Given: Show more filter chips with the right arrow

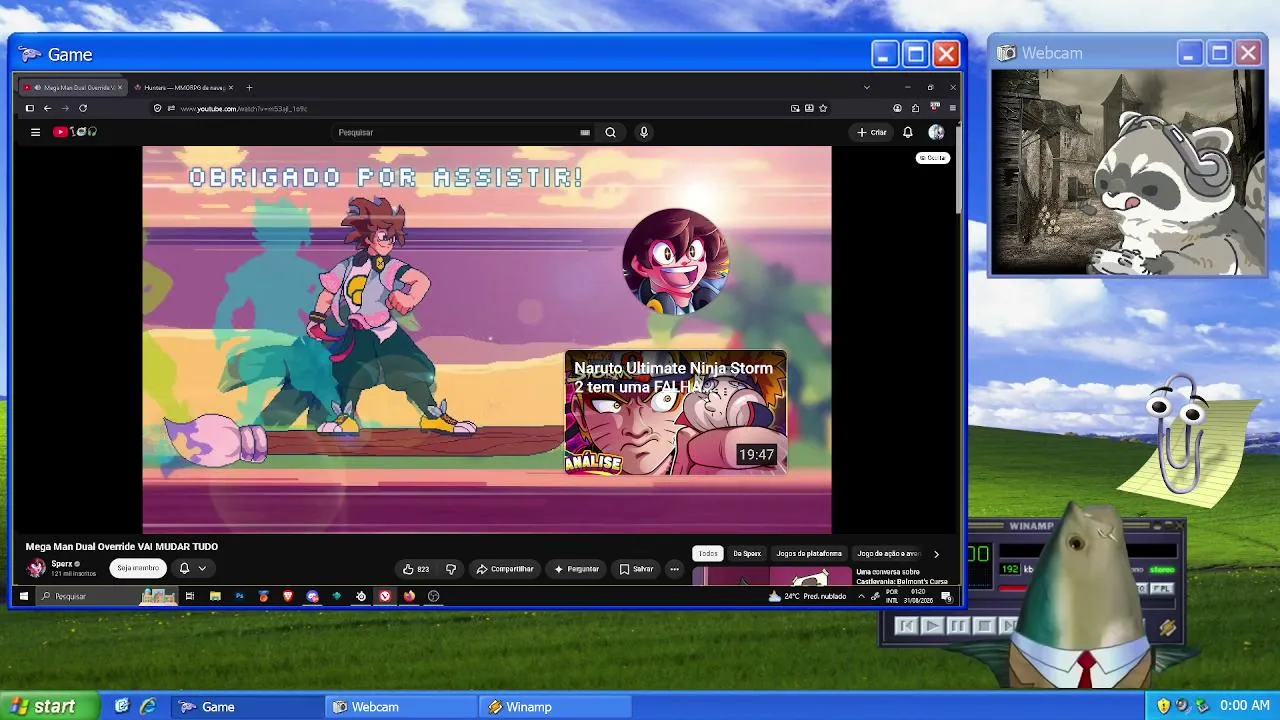Looking at the screenshot, I should [x=936, y=553].
